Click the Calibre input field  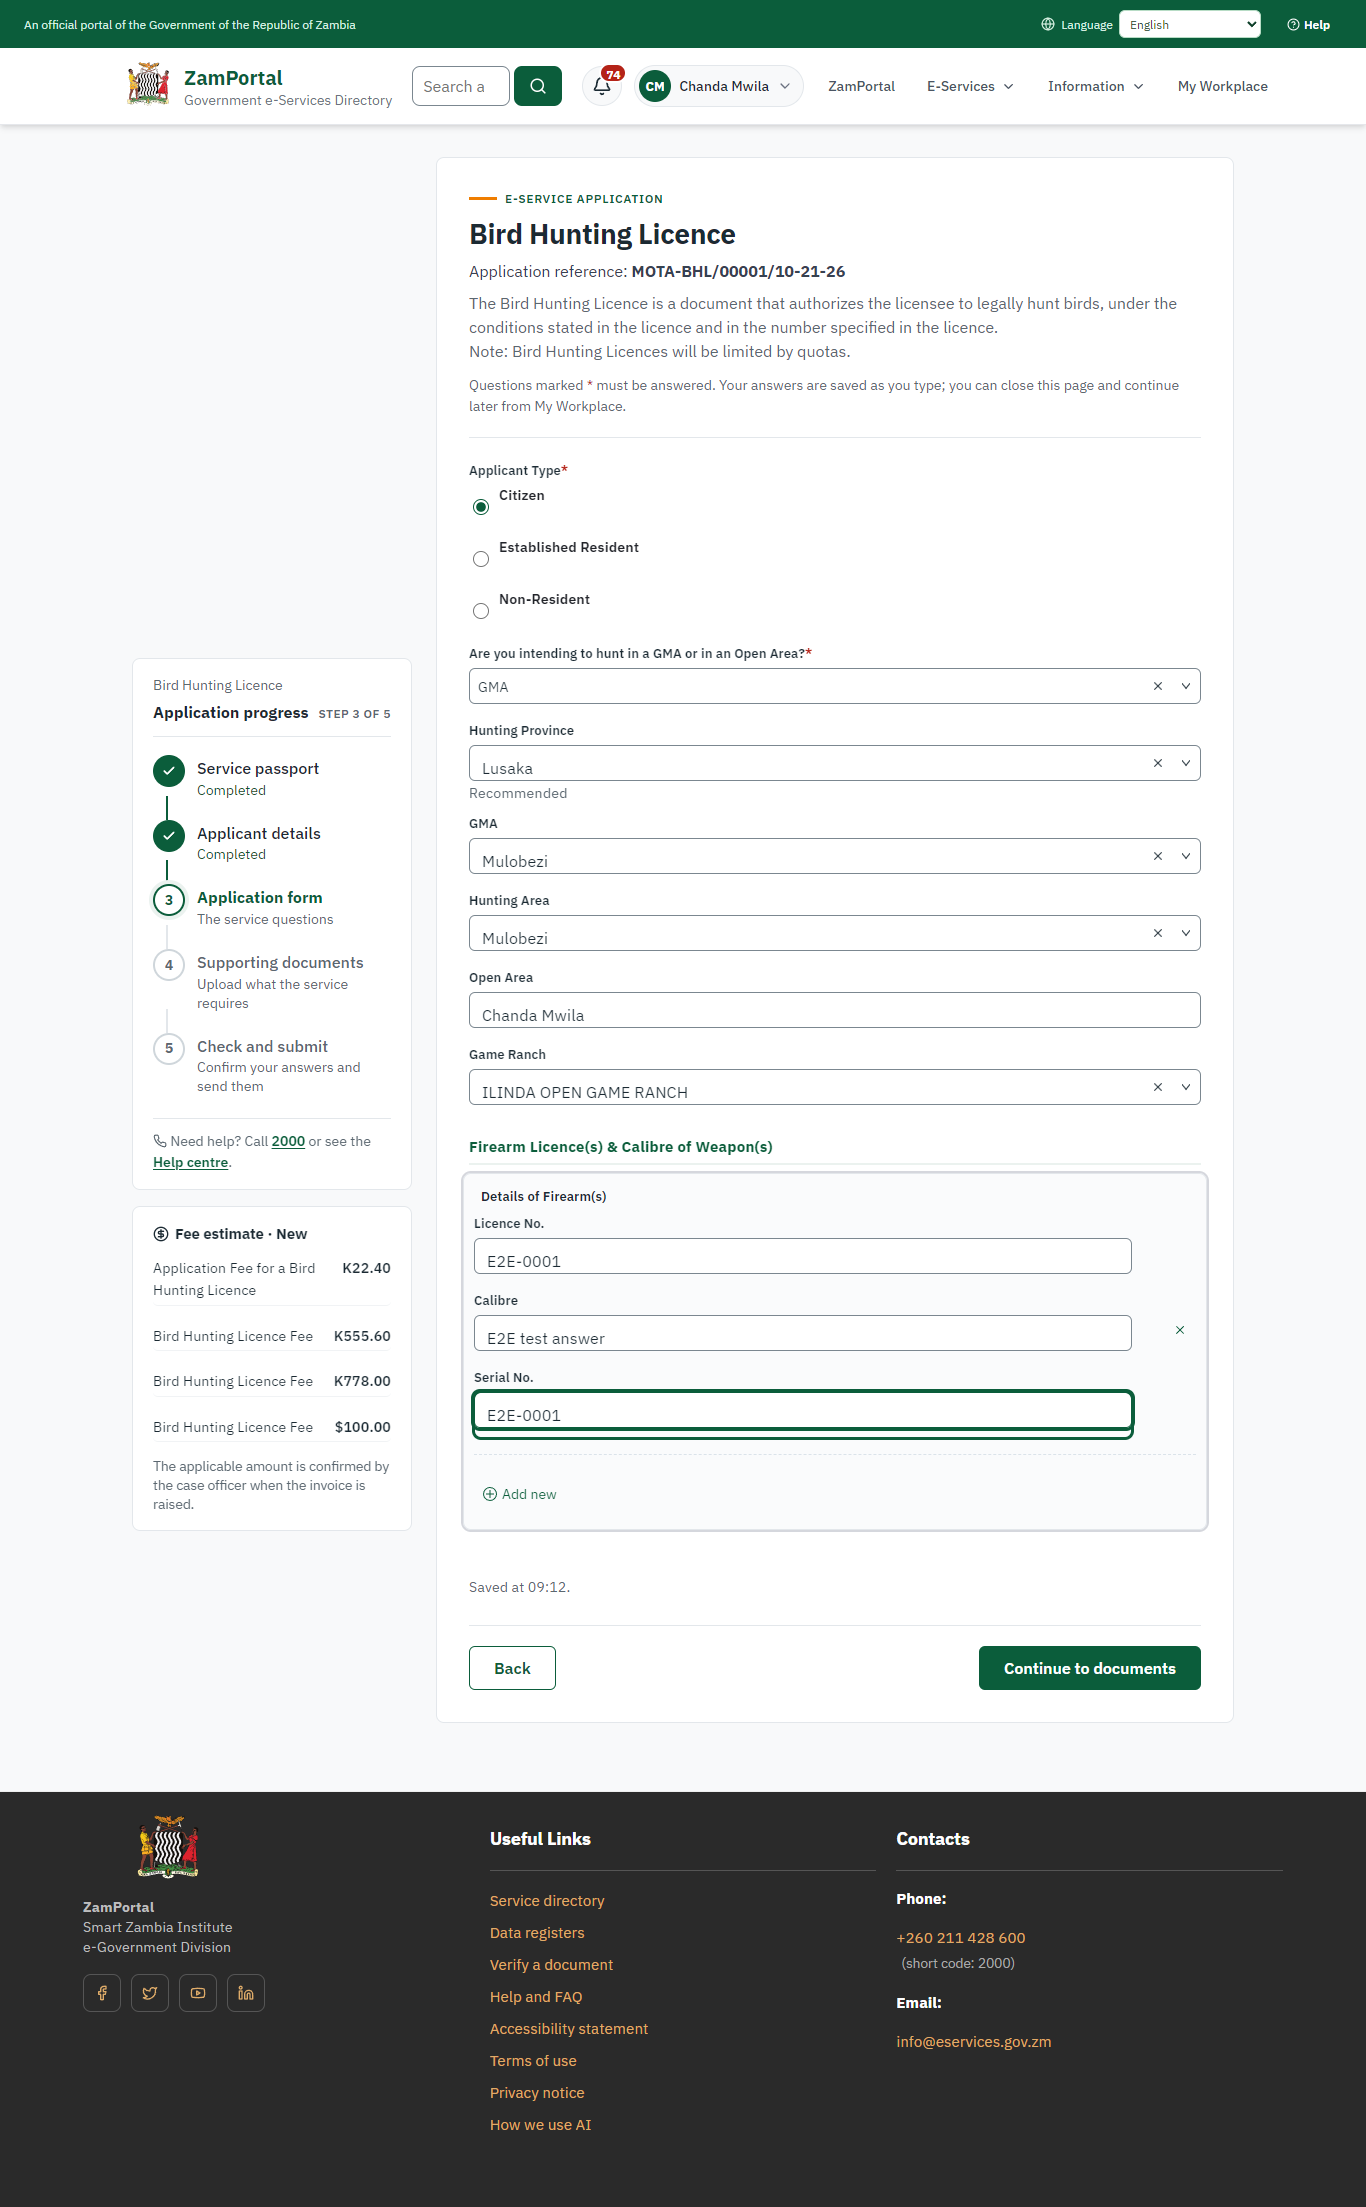803,1333
